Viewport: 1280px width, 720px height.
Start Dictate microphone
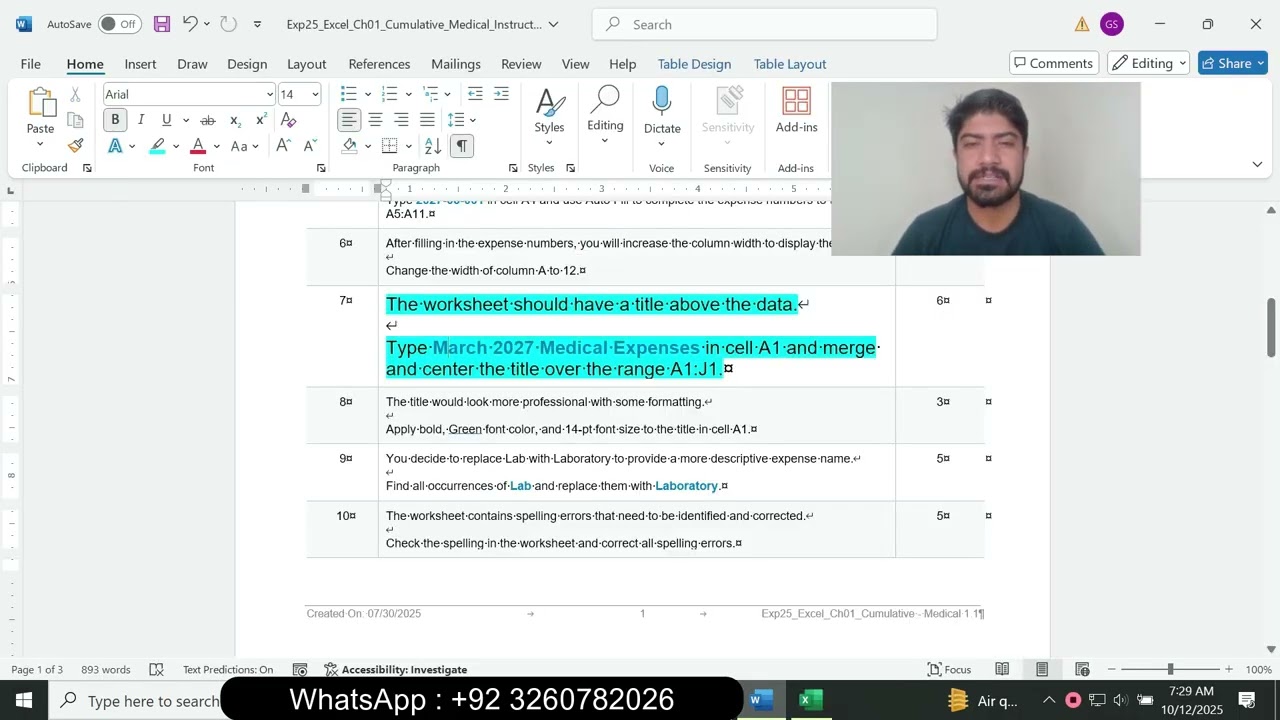pyautogui.click(x=662, y=110)
